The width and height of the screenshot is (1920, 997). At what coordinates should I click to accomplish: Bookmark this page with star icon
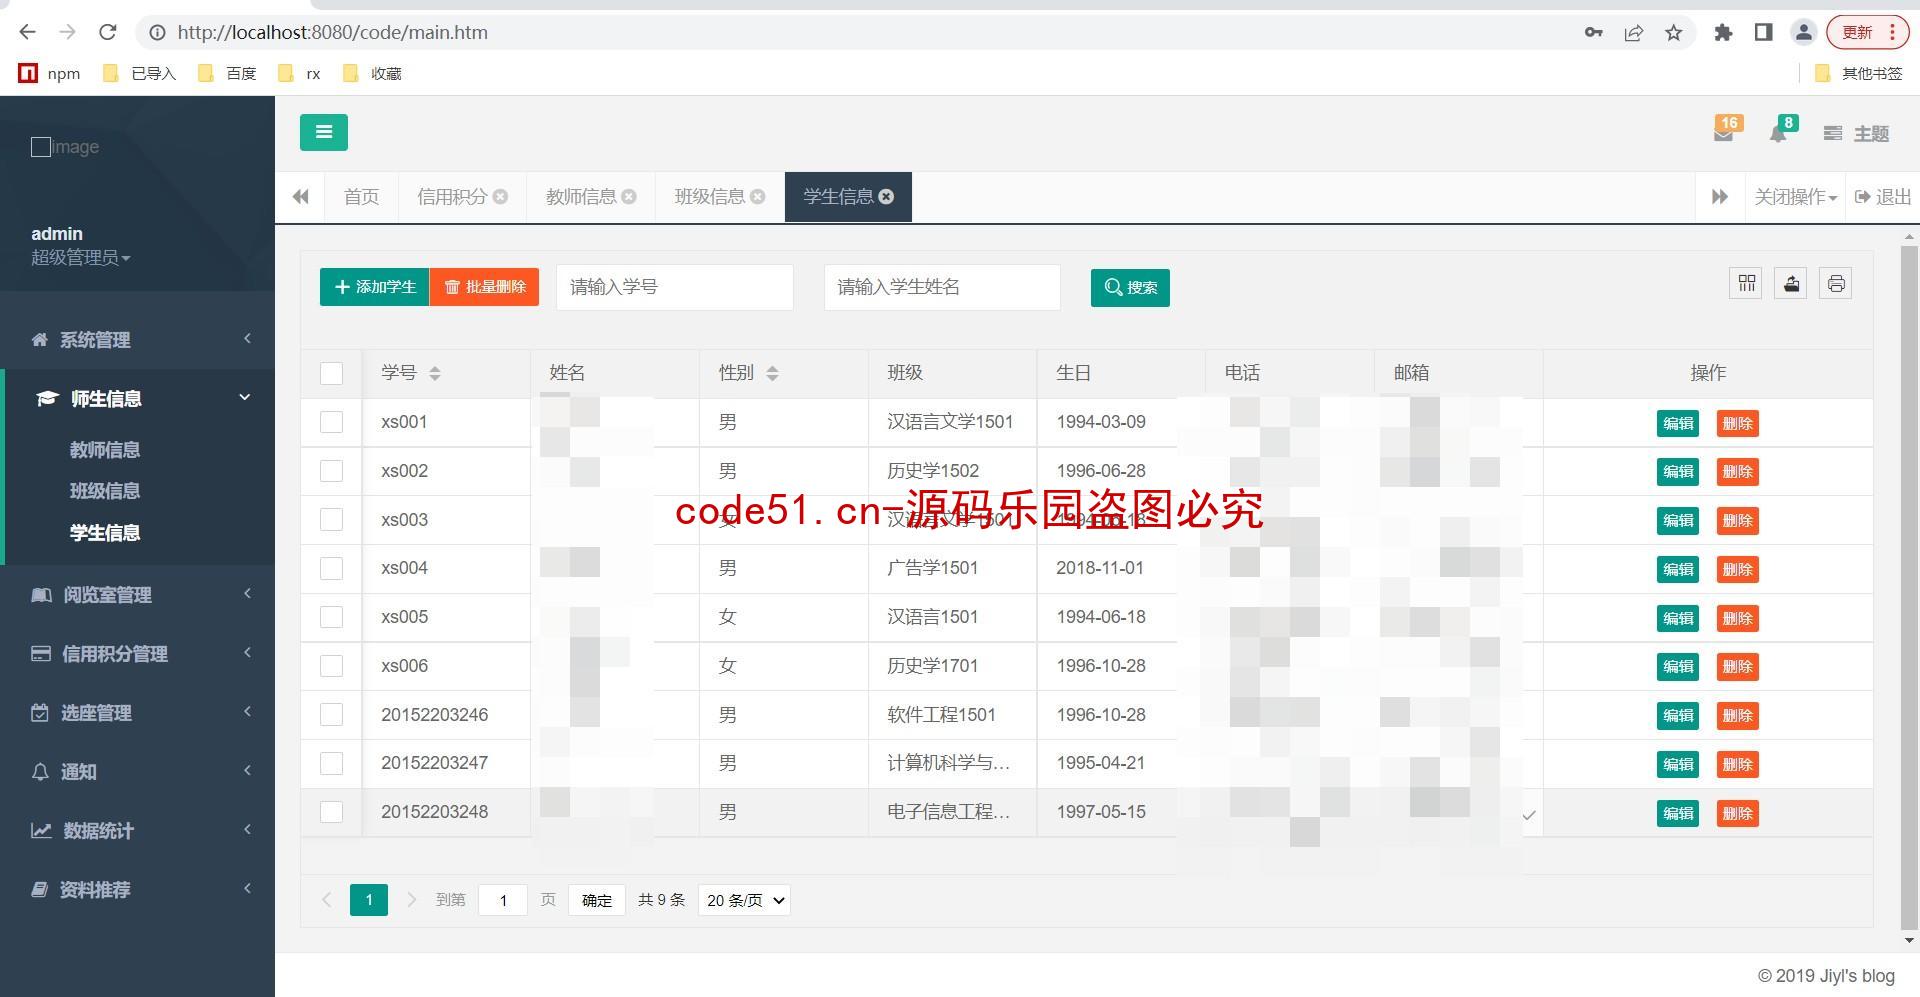coord(1674,33)
